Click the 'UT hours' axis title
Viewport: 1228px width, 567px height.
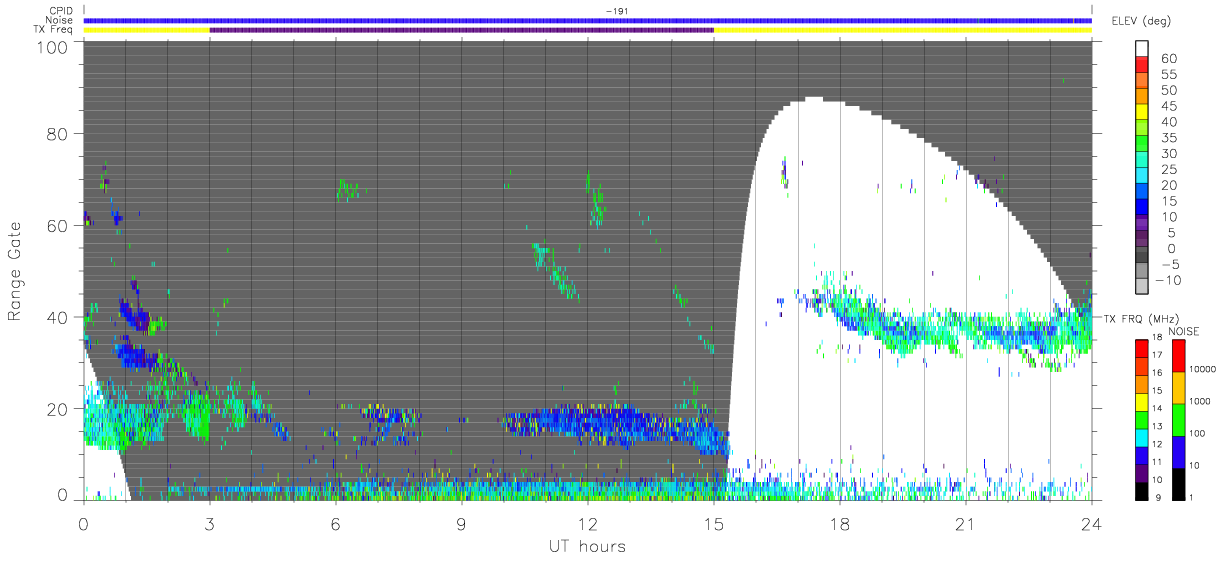586,546
